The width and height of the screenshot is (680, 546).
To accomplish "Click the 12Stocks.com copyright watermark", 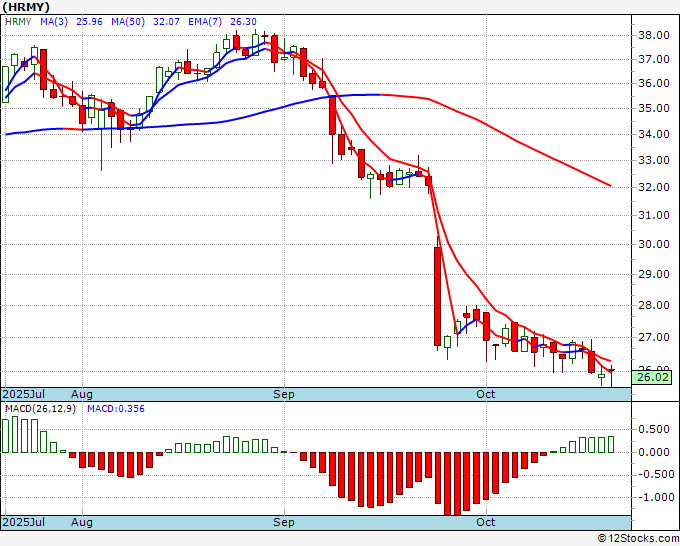I will pos(635,538).
